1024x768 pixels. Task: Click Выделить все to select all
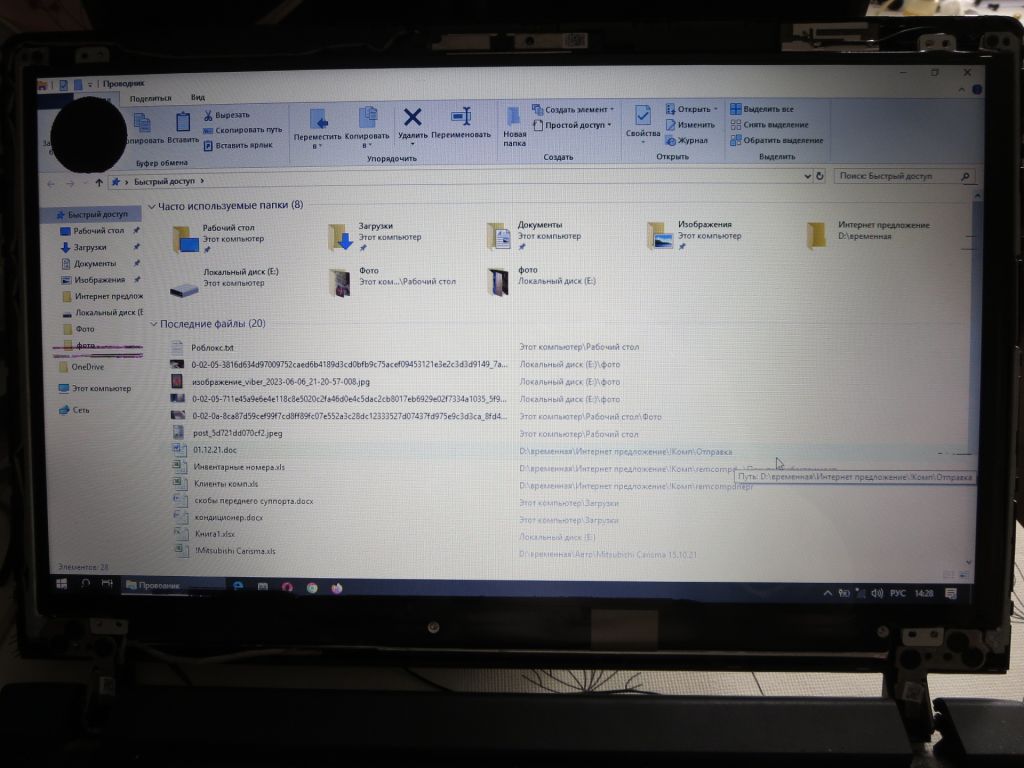pos(761,108)
